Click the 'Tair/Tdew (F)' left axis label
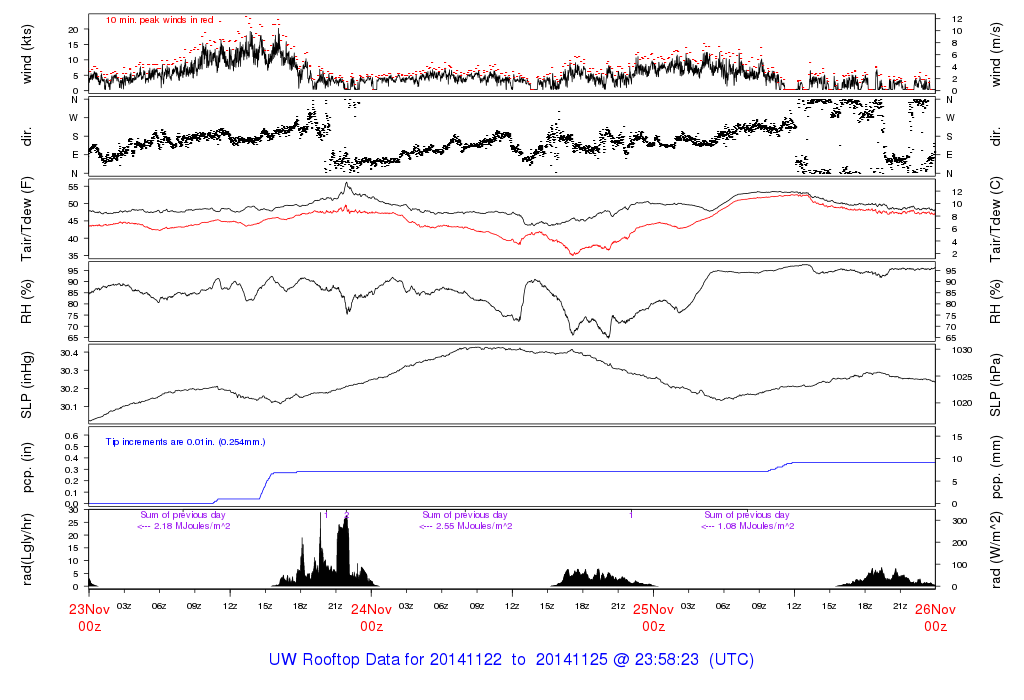Viewport: 1024px width, 700px height. click(27, 219)
